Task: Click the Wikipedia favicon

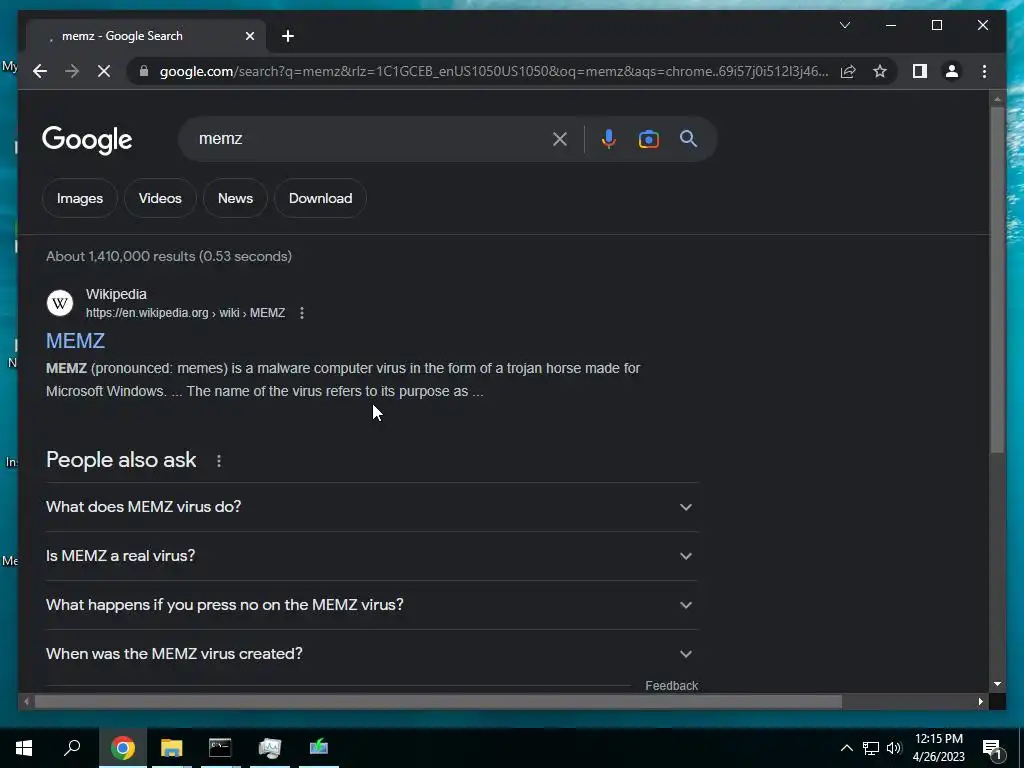Action: [x=59, y=303]
